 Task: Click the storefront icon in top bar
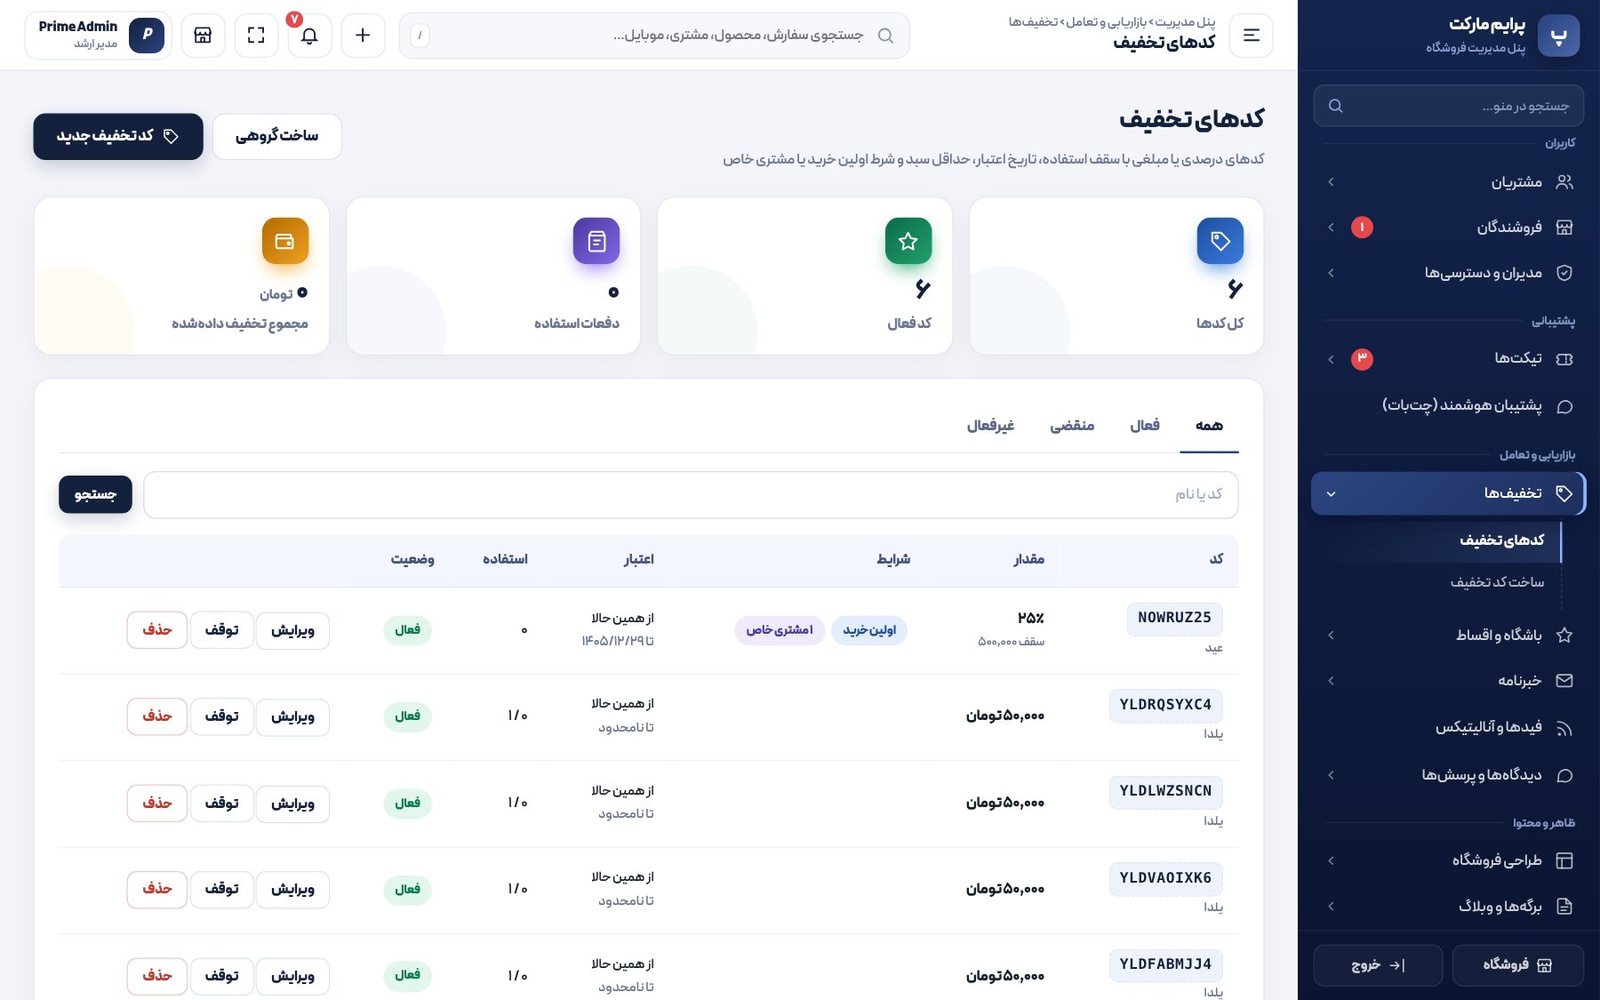pyautogui.click(x=203, y=35)
